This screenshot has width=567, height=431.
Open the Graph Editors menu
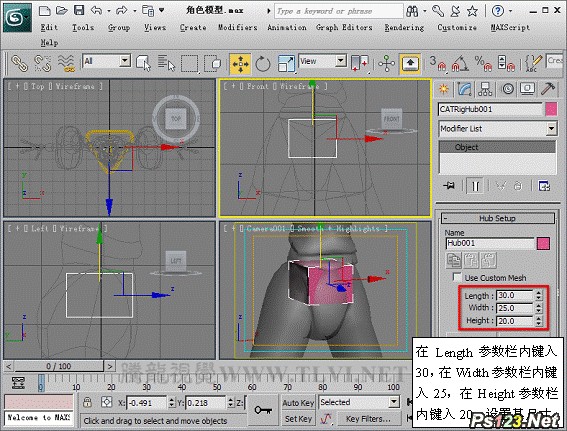[344, 27]
